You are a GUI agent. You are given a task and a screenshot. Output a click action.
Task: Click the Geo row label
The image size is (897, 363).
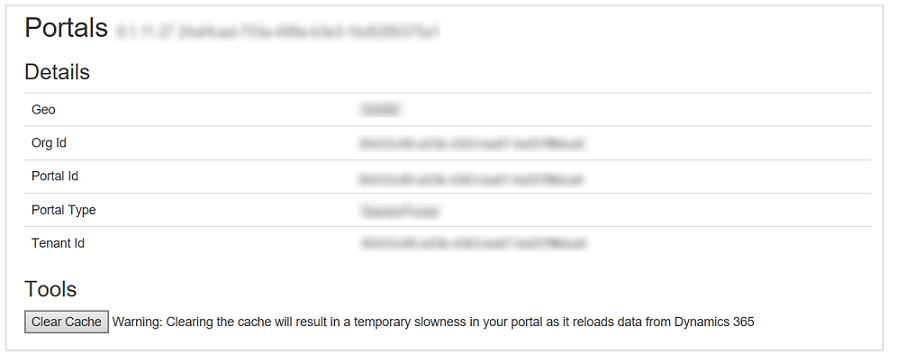[x=43, y=109]
